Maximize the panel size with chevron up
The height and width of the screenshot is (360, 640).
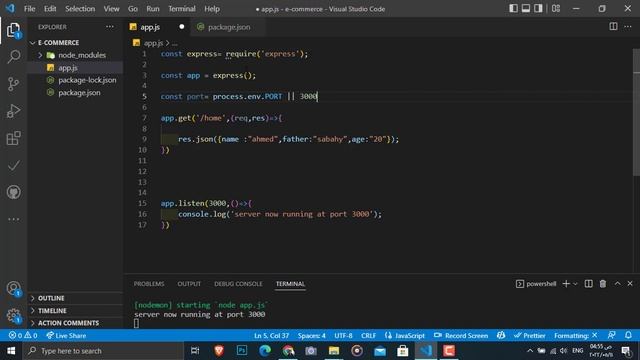[617, 283]
